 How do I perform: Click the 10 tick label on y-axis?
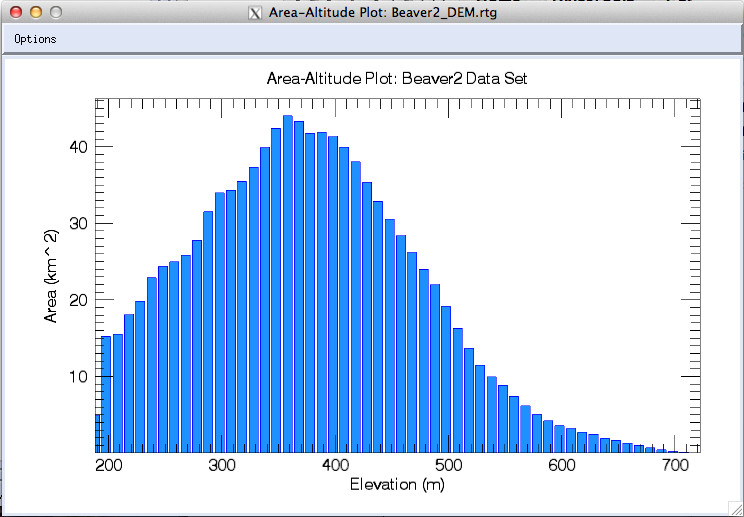[79, 376]
